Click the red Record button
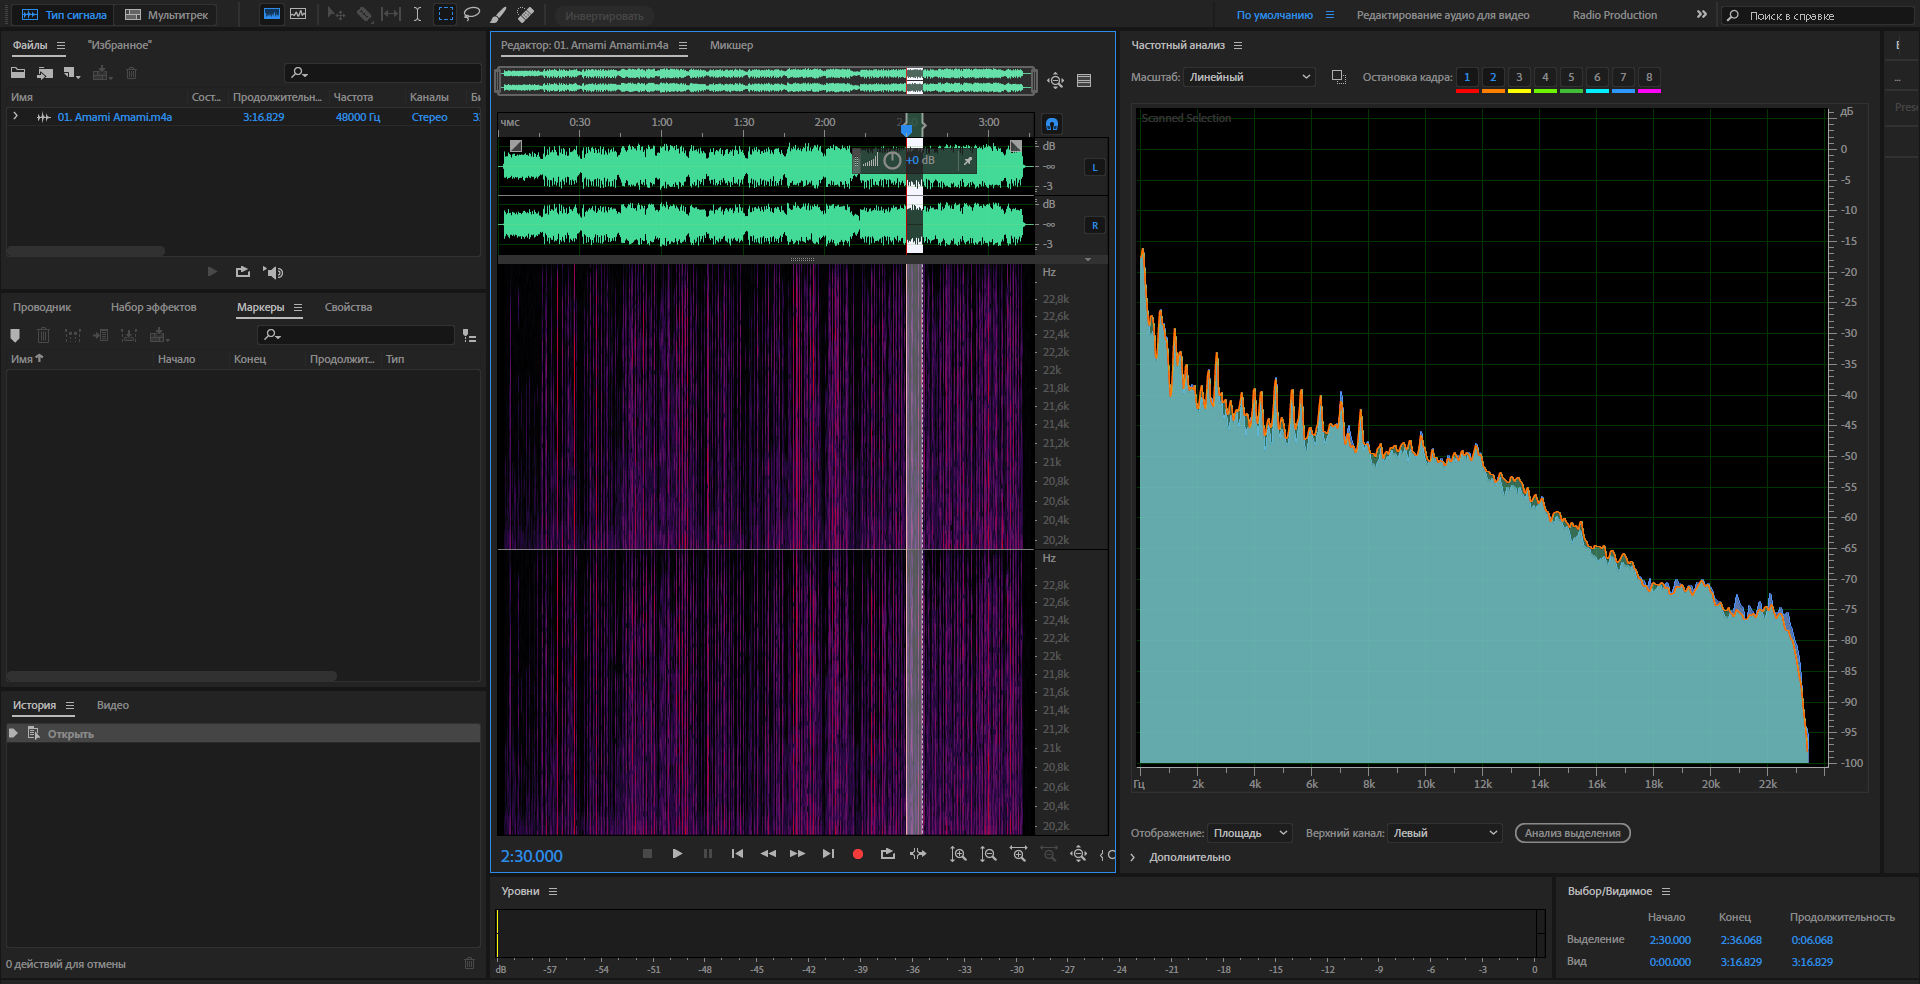The image size is (1920, 984). coord(857,854)
